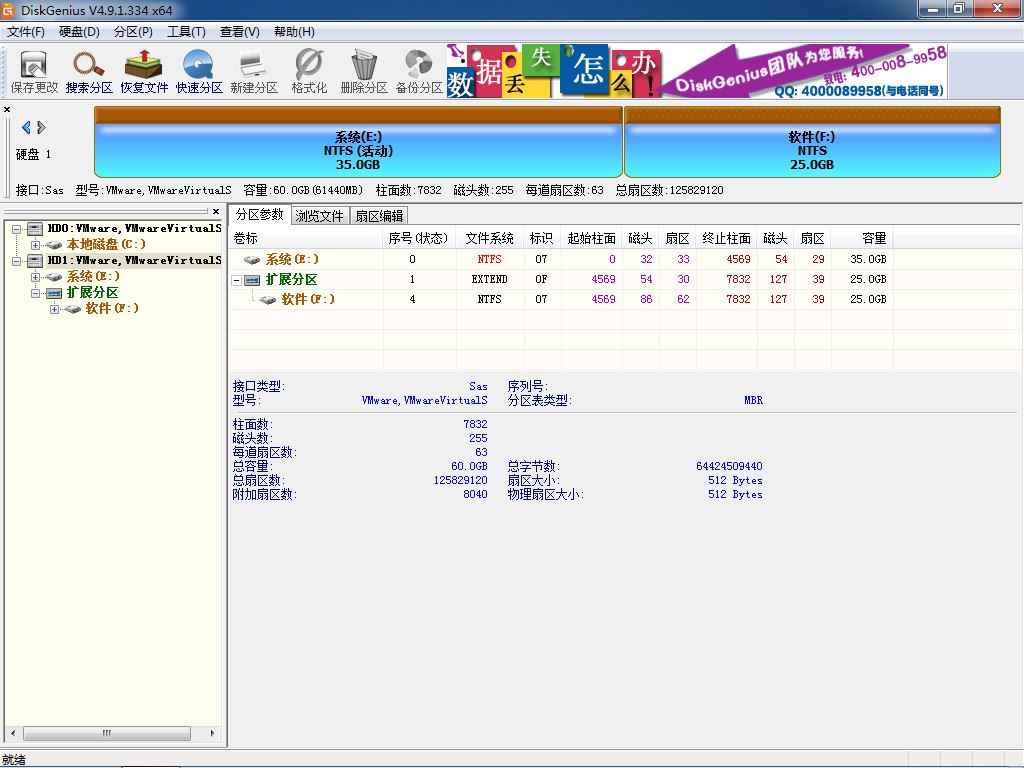The height and width of the screenshot is (768, 1024).
Task: Click 总扇区数 value 125829120 in details
Action: (x=460, y=480)
